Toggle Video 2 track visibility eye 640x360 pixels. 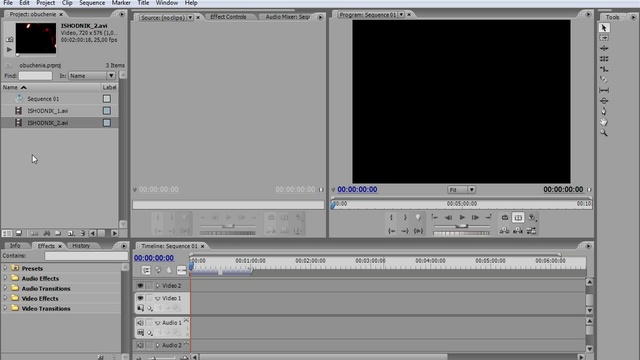coord(140,286)
